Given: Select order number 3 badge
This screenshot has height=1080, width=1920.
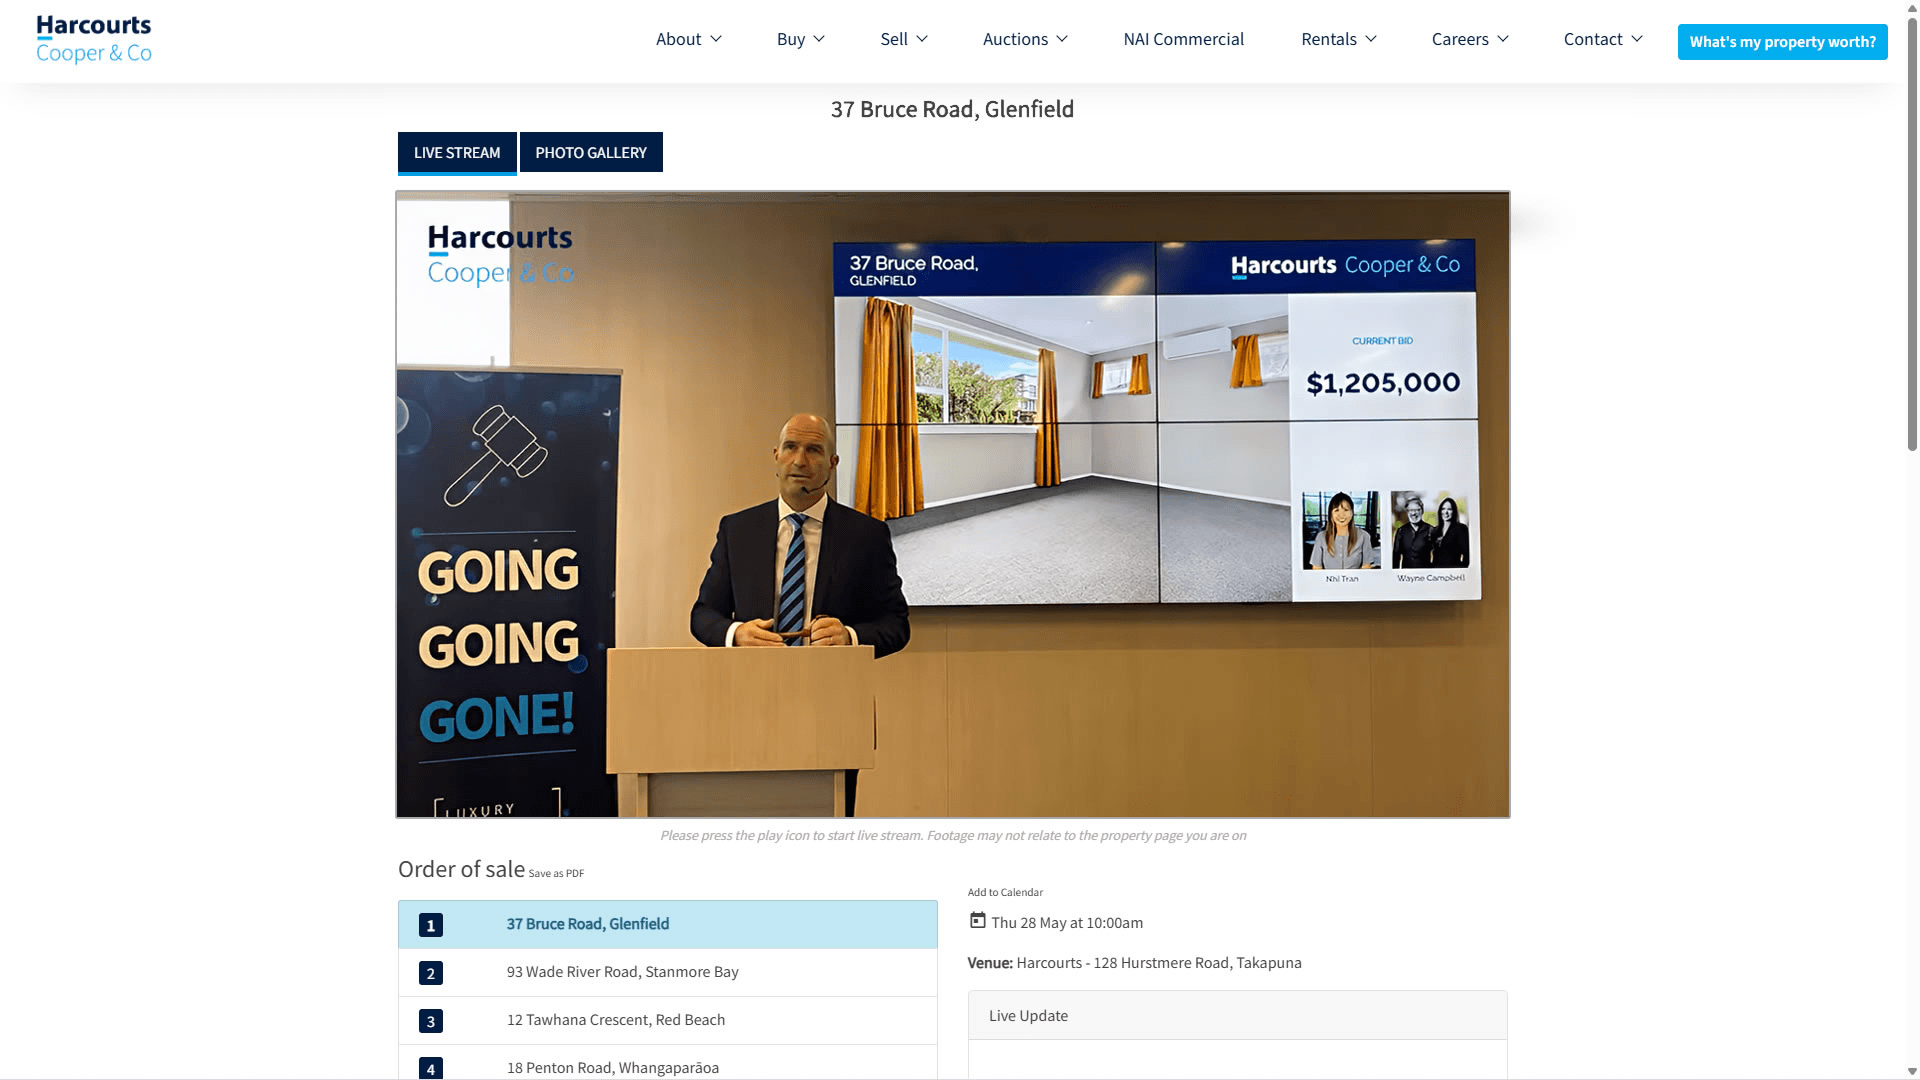Looking at the screenshot, I should (x=431, y=1021).
